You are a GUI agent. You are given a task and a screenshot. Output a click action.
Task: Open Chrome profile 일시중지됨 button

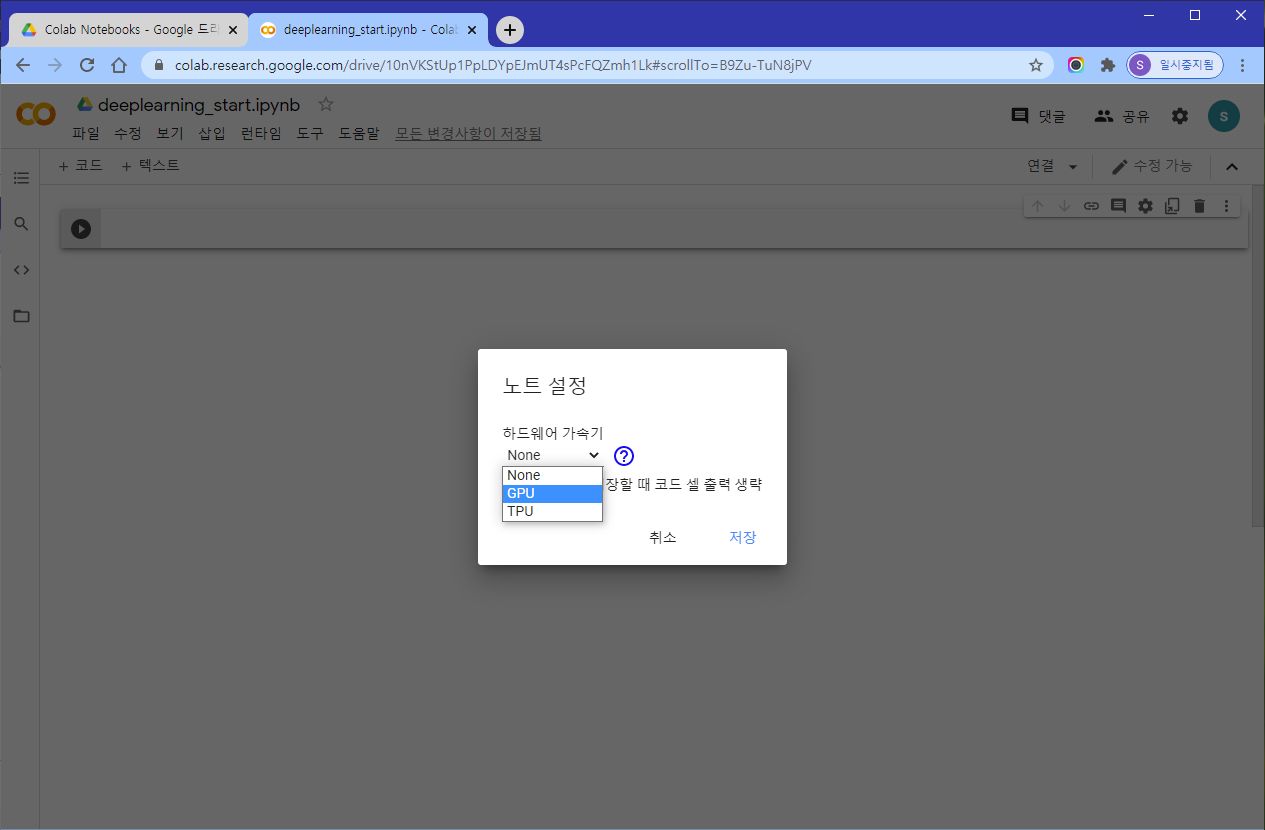coord(1175,65)
